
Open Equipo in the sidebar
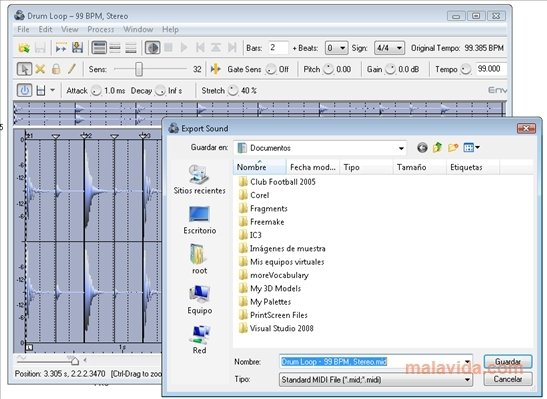click(x=200, y=300)
